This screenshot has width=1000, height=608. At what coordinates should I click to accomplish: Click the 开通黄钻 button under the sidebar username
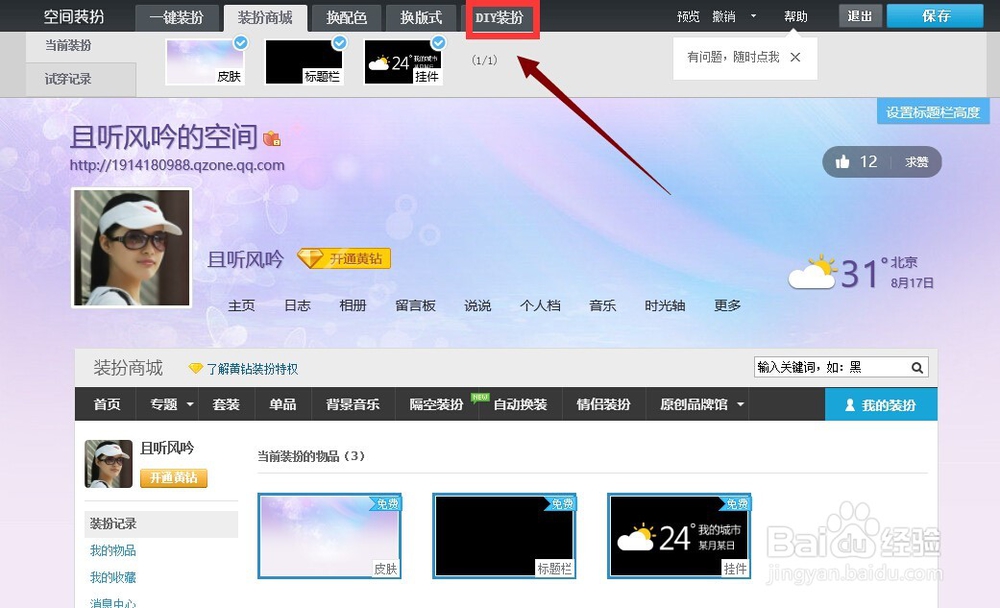[173, 478]
